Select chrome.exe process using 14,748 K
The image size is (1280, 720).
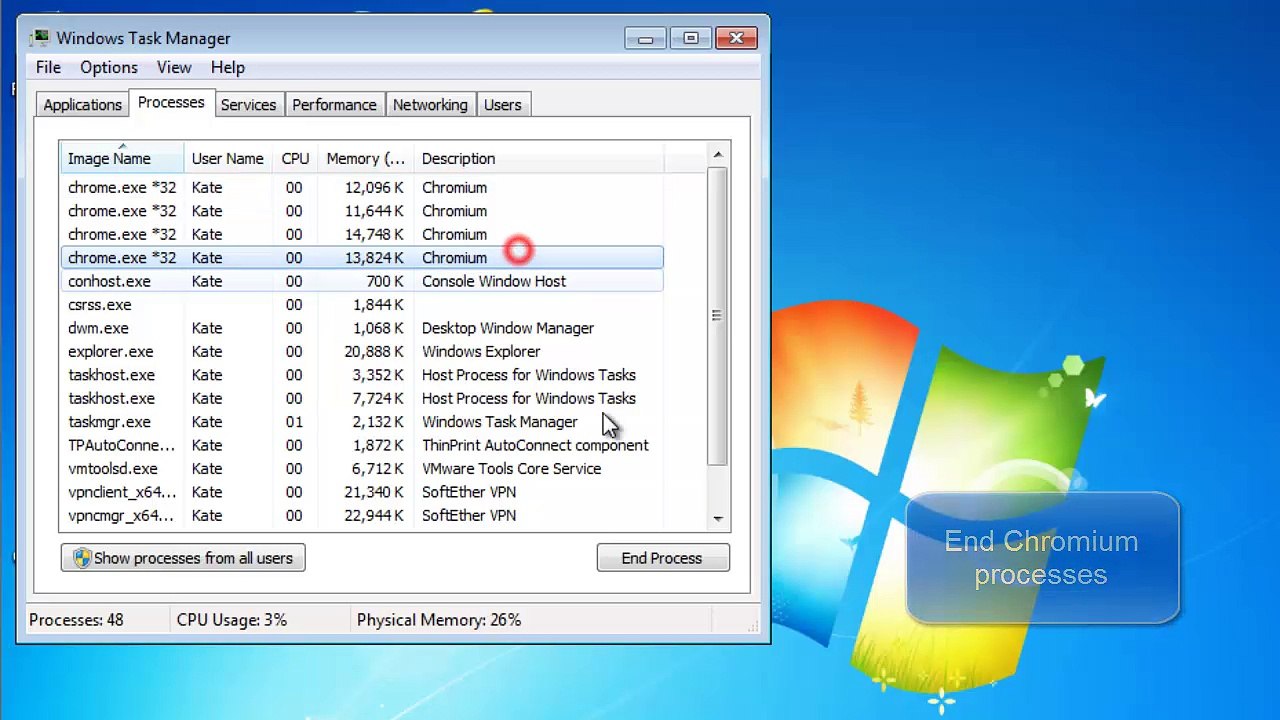click(x=361, y=234)
